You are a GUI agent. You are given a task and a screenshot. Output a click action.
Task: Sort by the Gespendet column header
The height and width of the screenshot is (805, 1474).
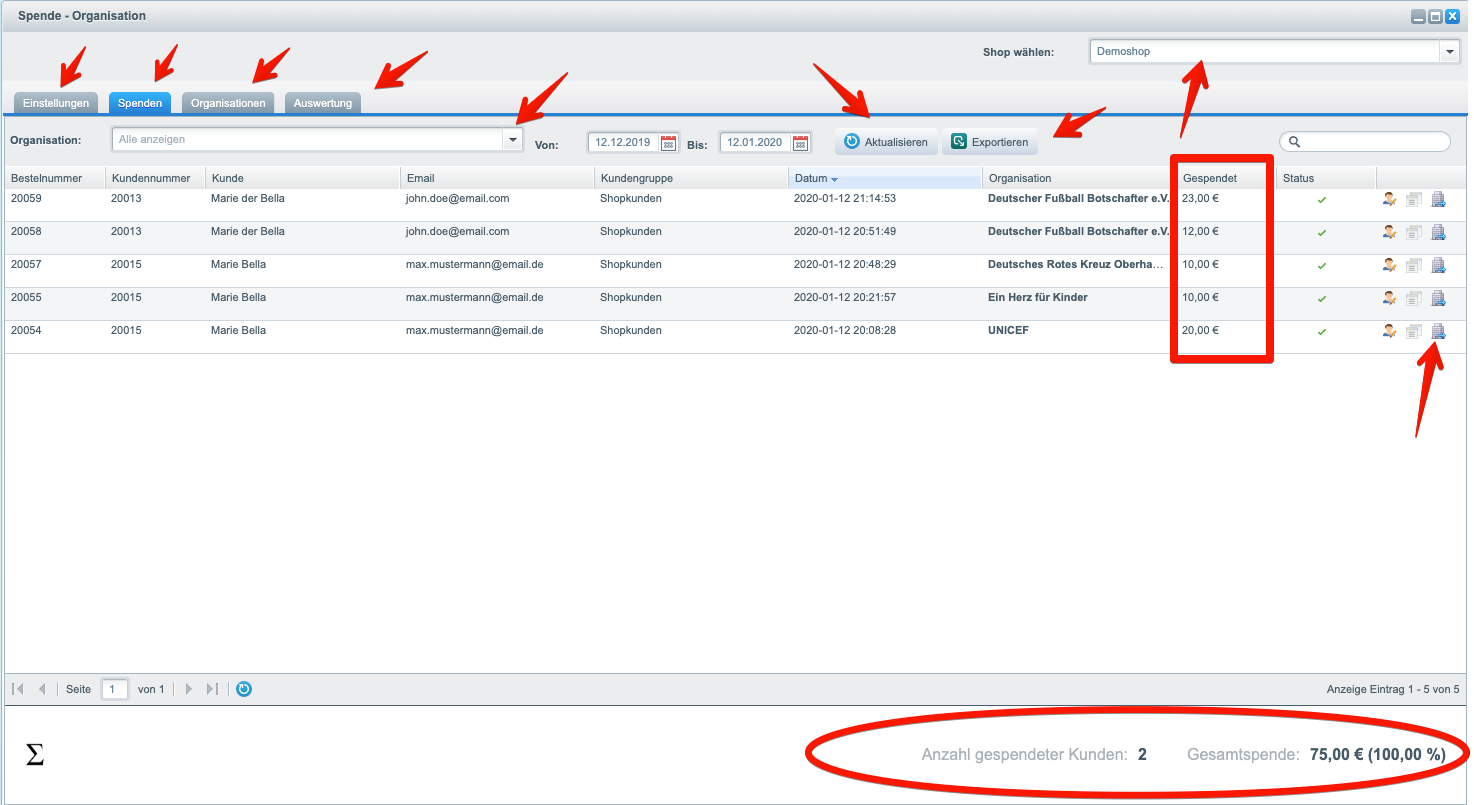(1226, 178)
